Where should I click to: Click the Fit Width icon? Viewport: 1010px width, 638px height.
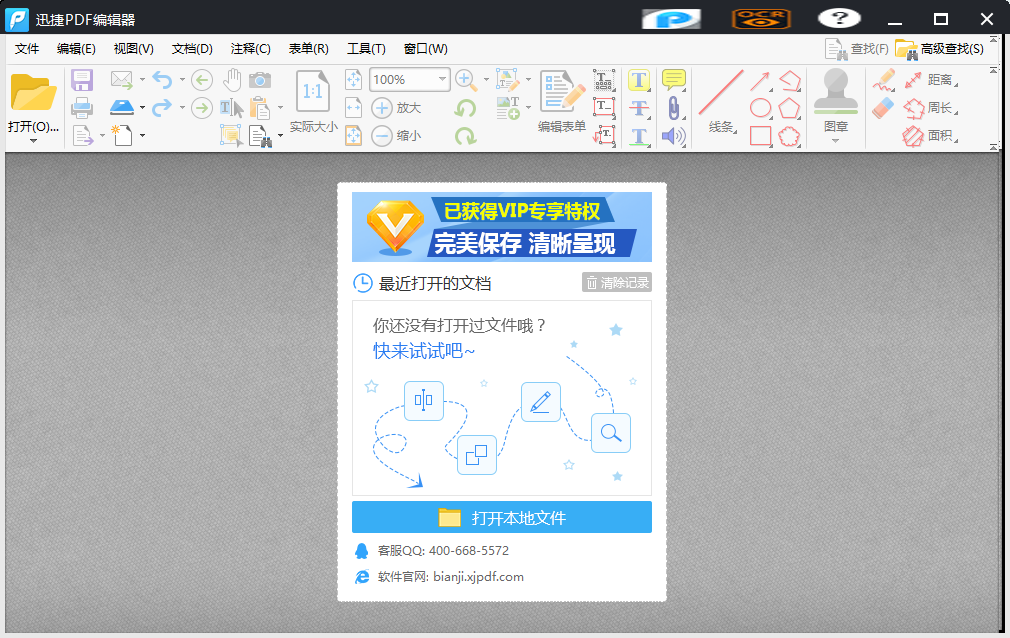(353, 108)
